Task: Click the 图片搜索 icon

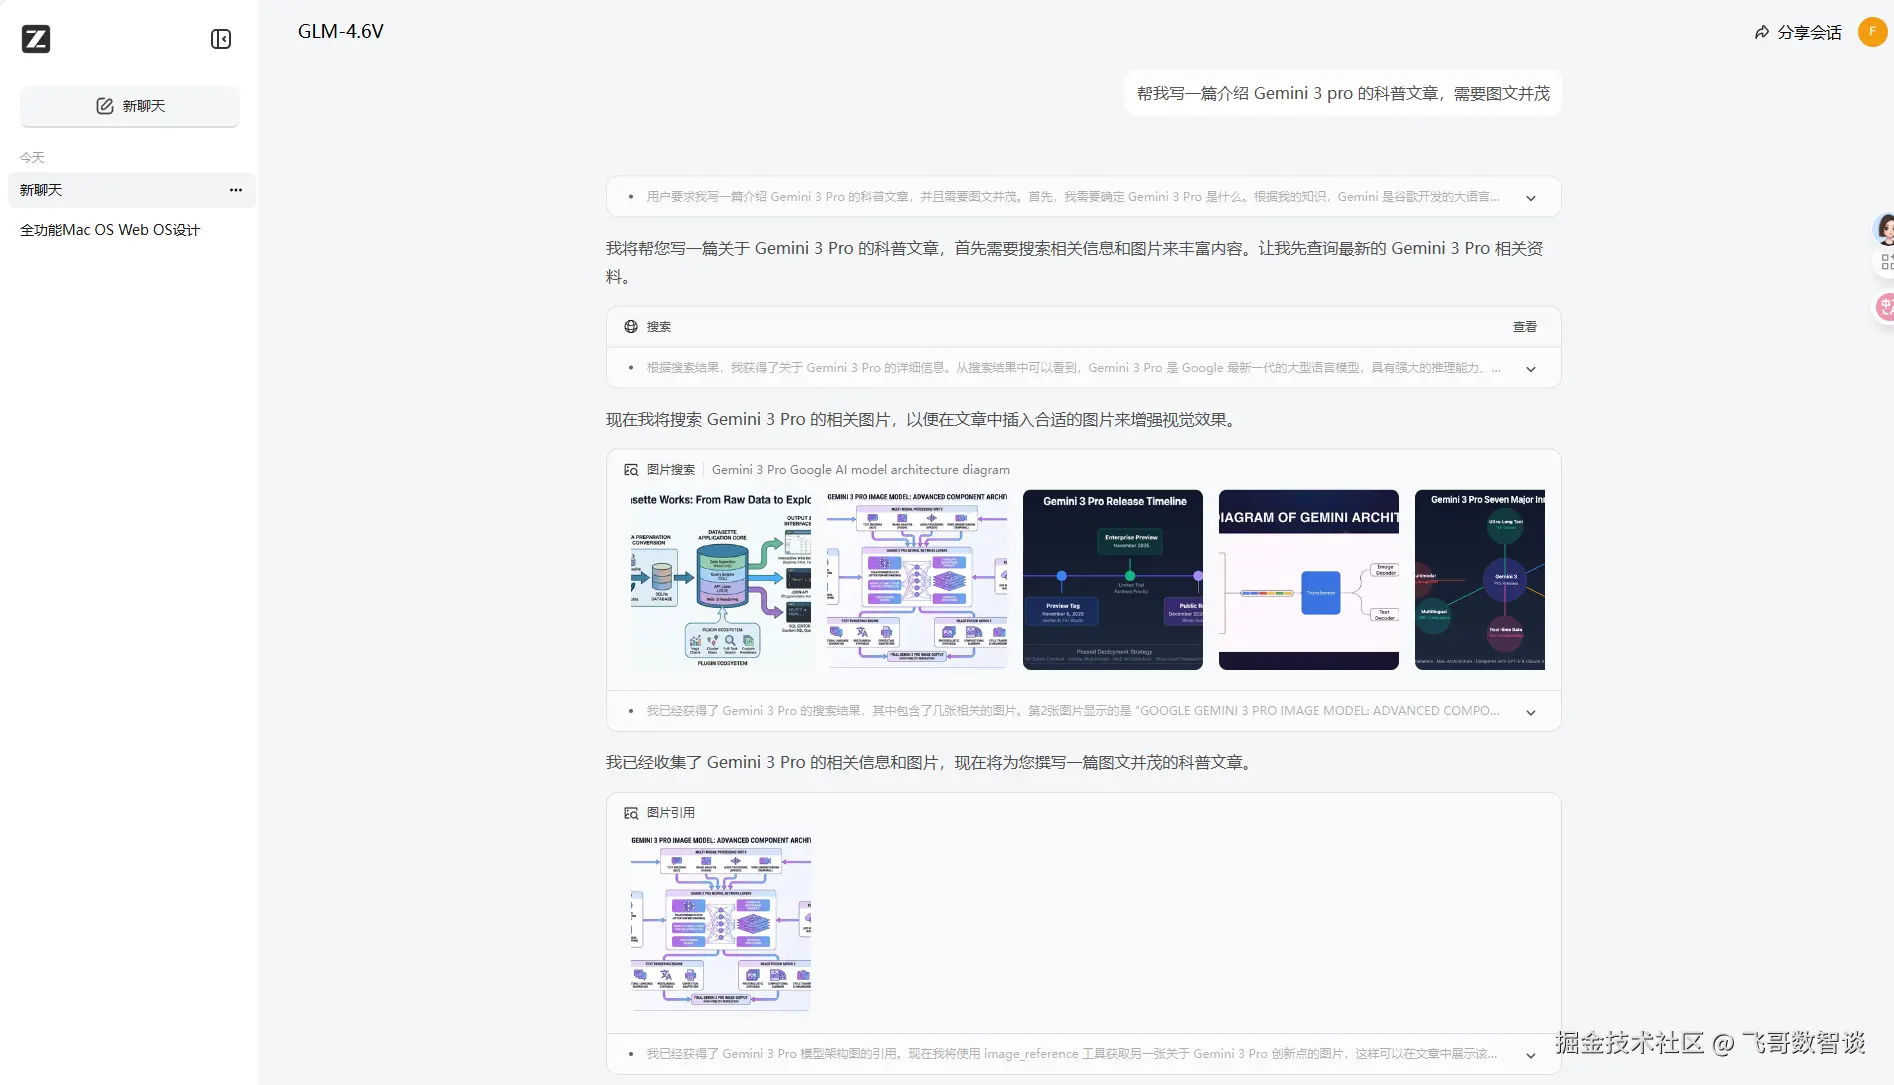Action: point(631,470)
